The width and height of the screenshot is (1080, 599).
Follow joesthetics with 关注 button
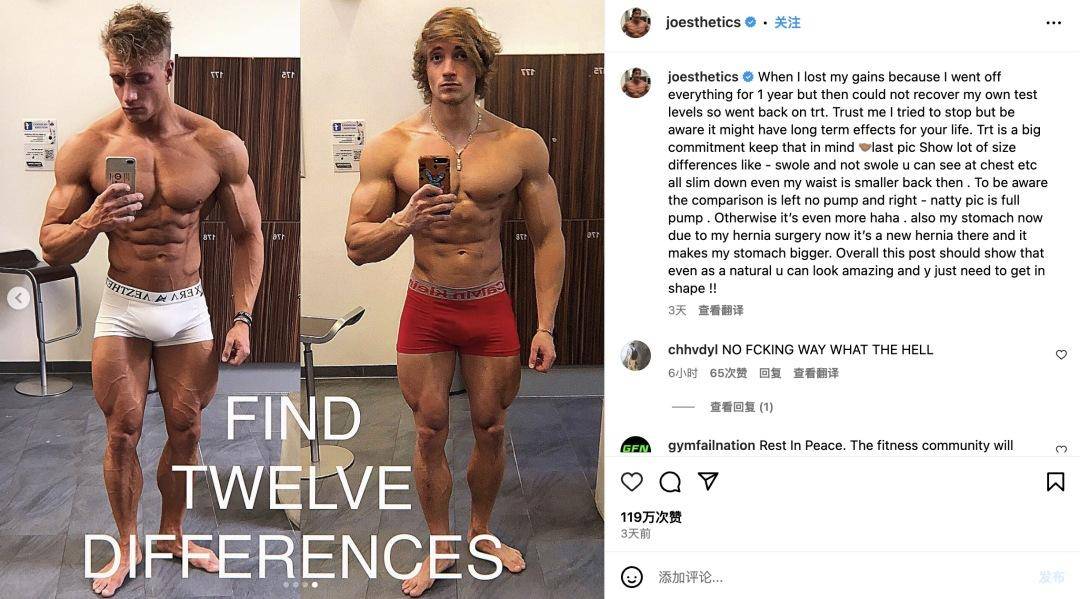tap(787, 22)
